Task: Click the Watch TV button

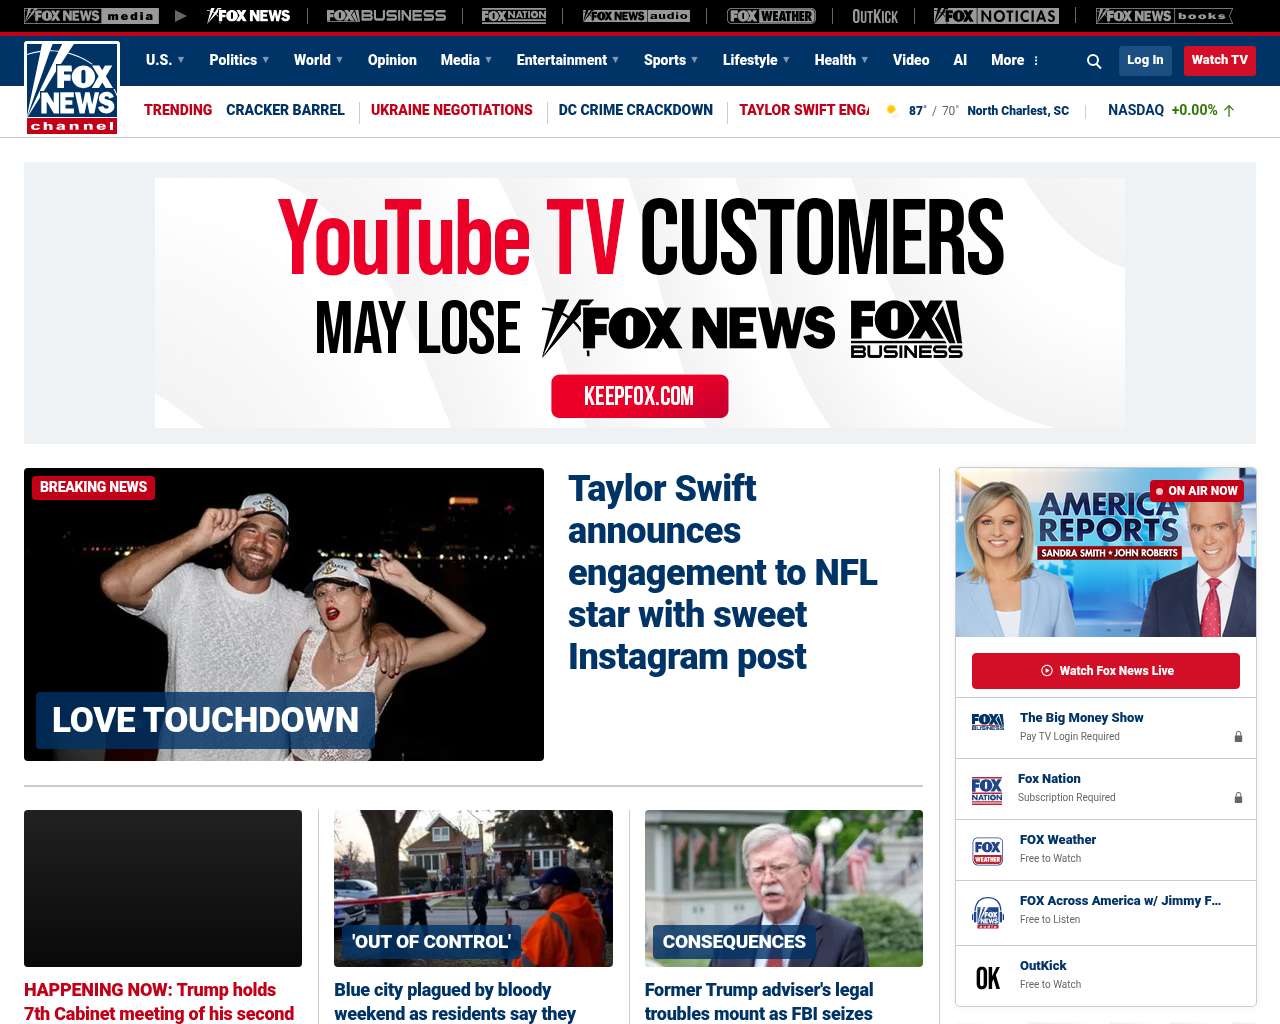Action: [1219, 60]
